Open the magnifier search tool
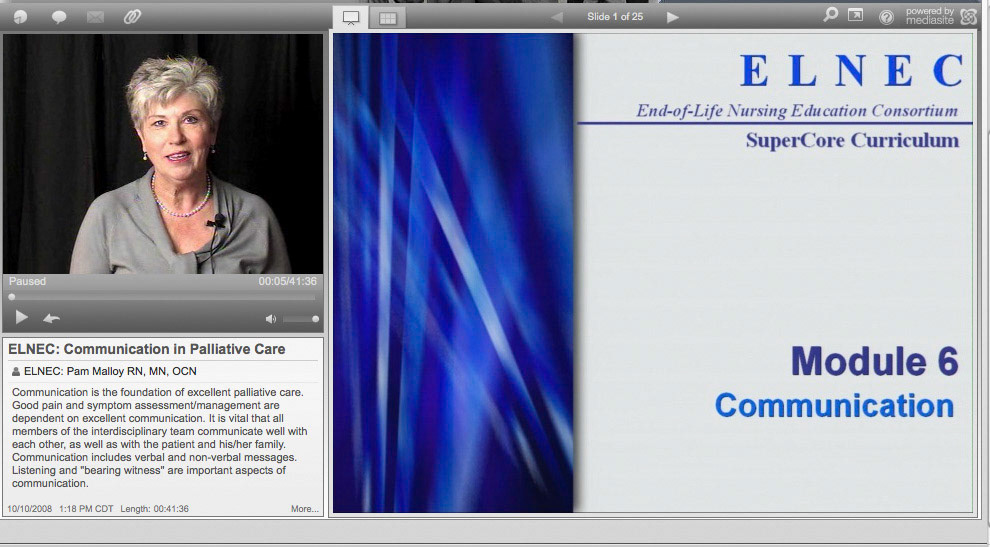 pos(830,15)
